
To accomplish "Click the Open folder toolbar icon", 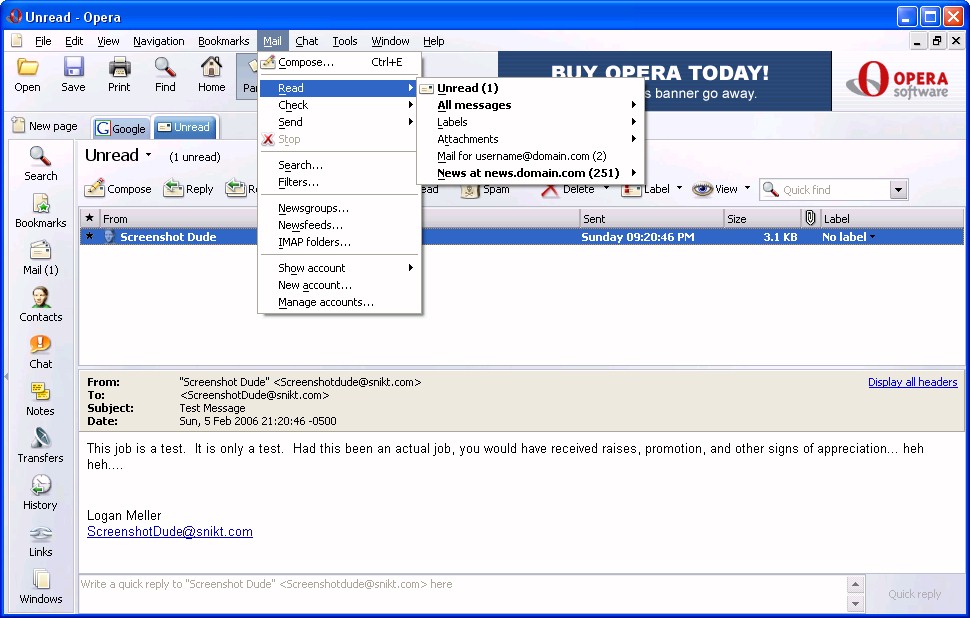I will (x=27, y=67).
